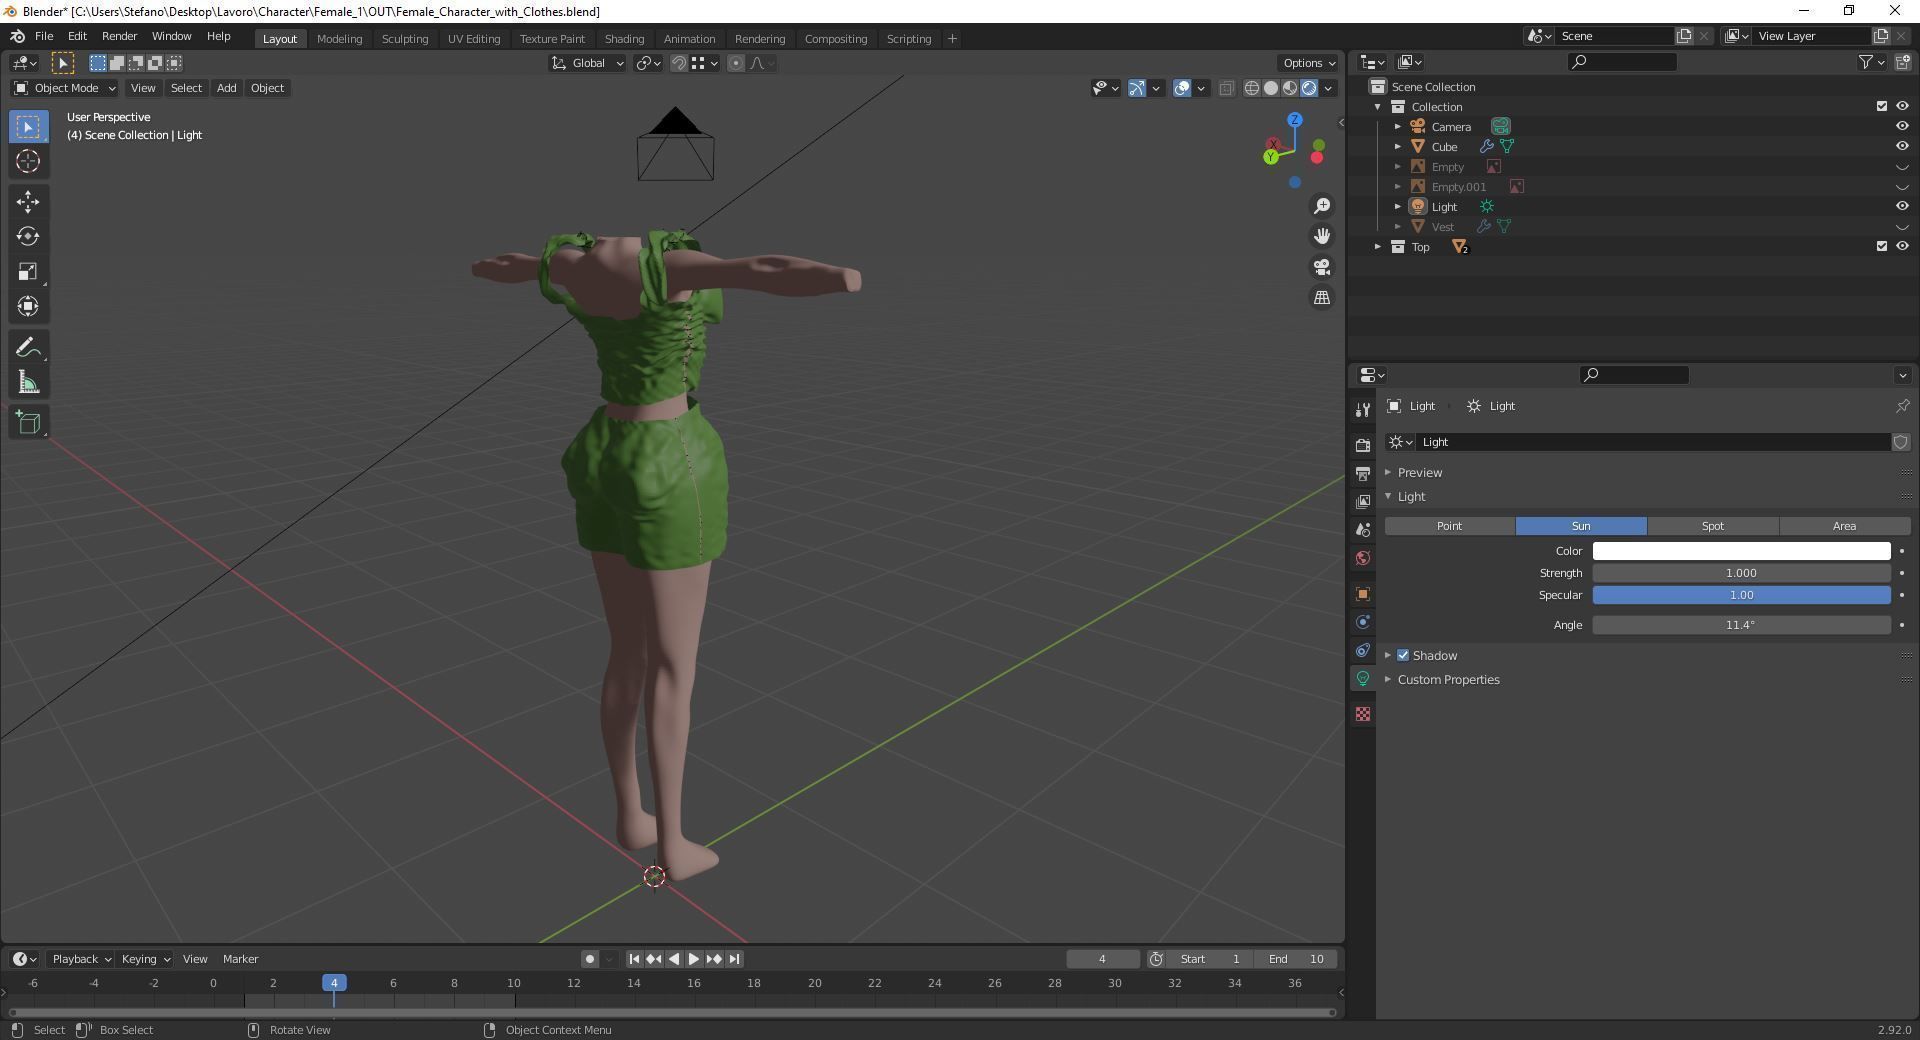Expand the Camera item in outliner
The width and height of the screenshot is (1920, 1040).
click(1398, 127)
